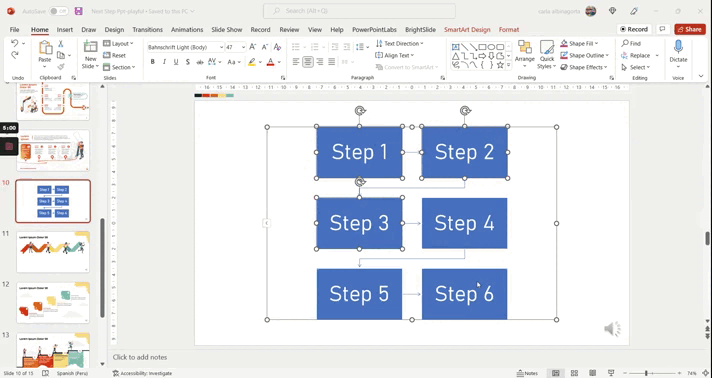Screen dimensions: 712x378
Task: Toggle Bold formatting
Action: click(x=153, y=62)
